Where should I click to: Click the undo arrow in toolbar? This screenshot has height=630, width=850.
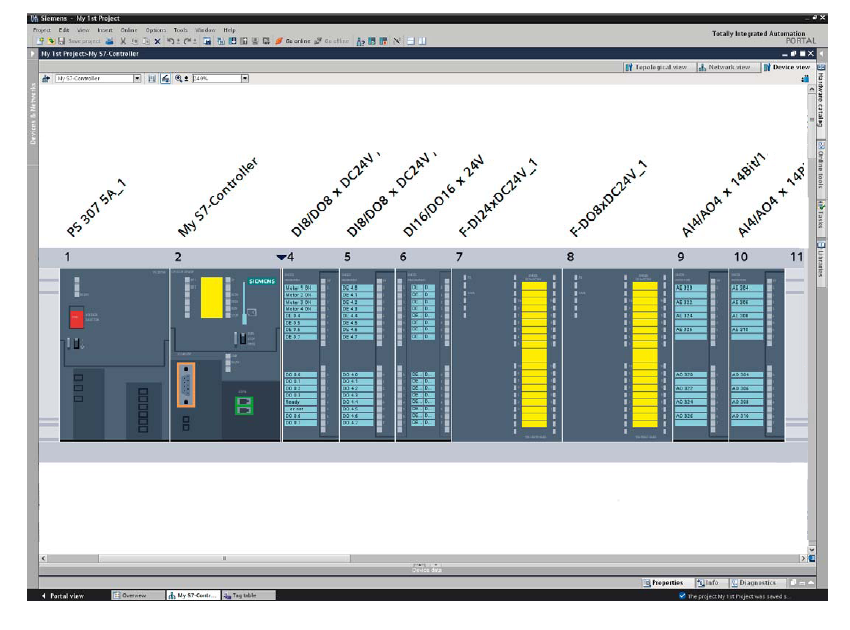[170, 41]
